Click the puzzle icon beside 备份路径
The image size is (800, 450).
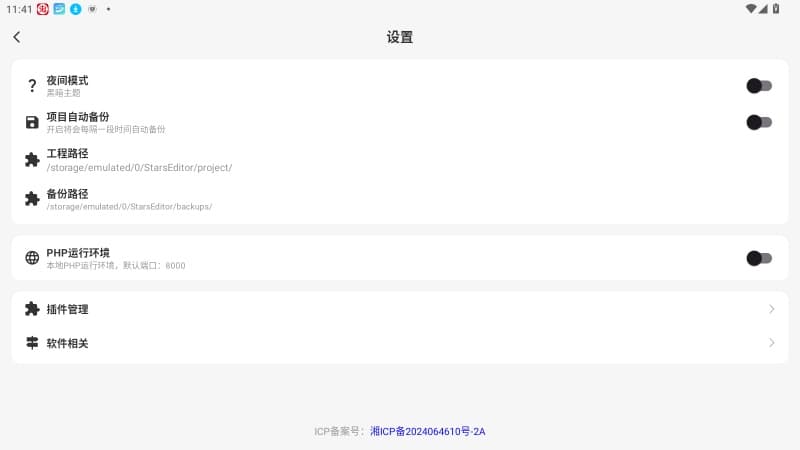pos(32,199)
